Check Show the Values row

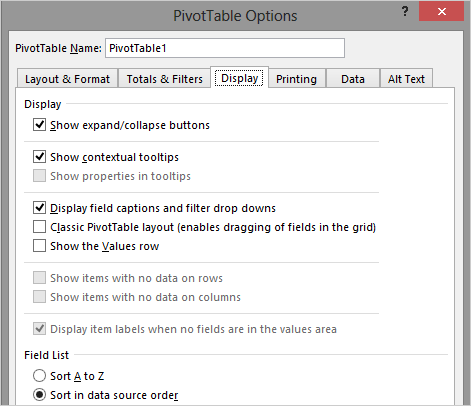[x=39, y=246]
